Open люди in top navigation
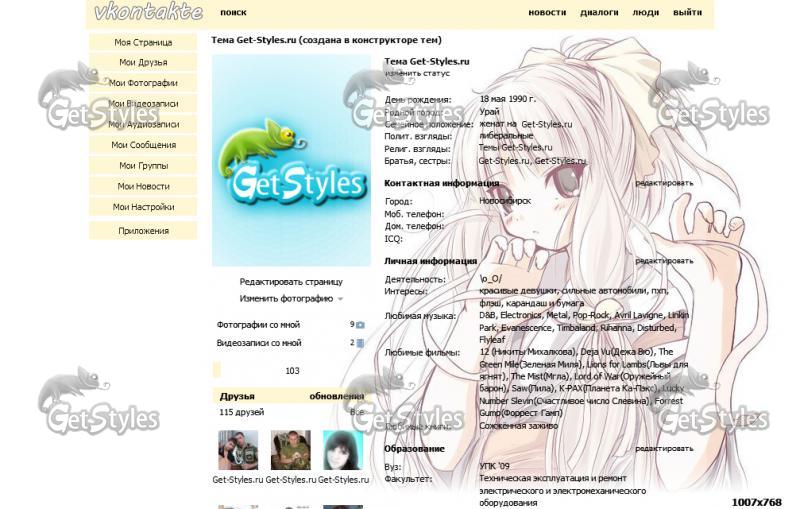The height and width of the screenshot is (509, 800). (x=645, y=12)
